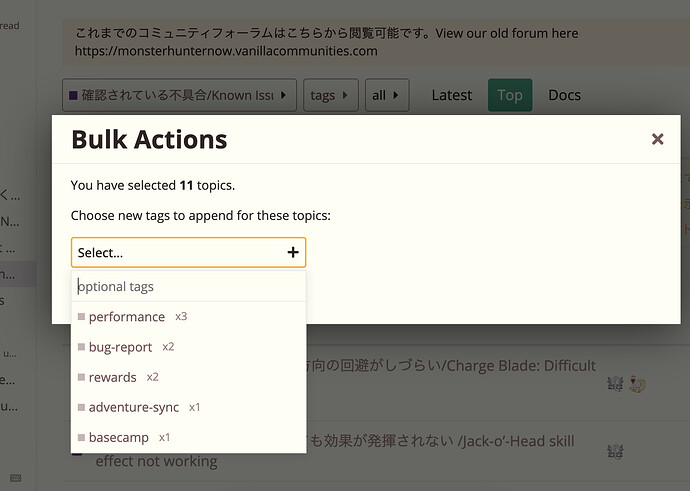Choose the bug-report tag option
690x491 pixels.
[x=188, y=347]
